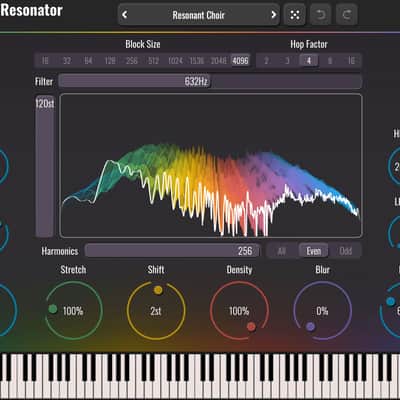Set Hop Factor to 8

point(330,61)
